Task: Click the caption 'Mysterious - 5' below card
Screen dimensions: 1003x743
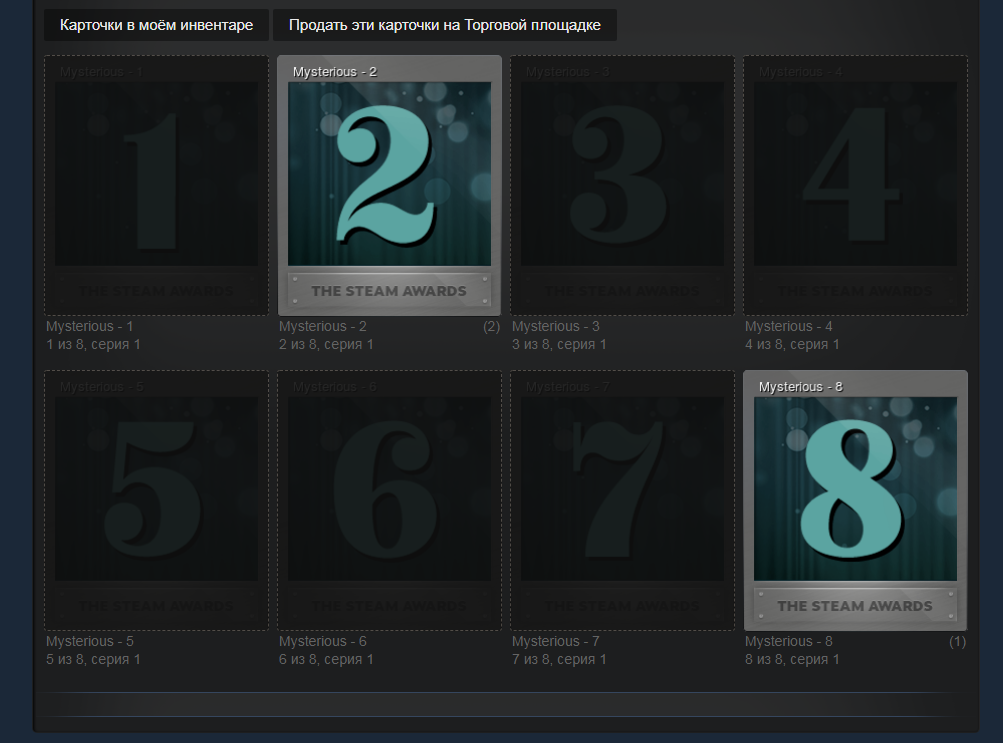Action: 90,641
